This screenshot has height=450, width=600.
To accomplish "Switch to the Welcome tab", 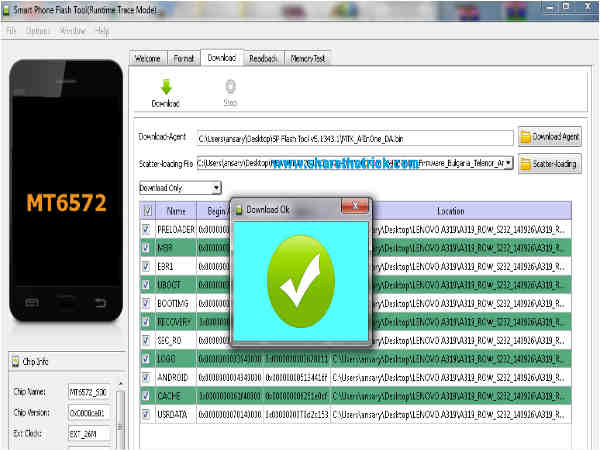I will click(x=148, y=59).
